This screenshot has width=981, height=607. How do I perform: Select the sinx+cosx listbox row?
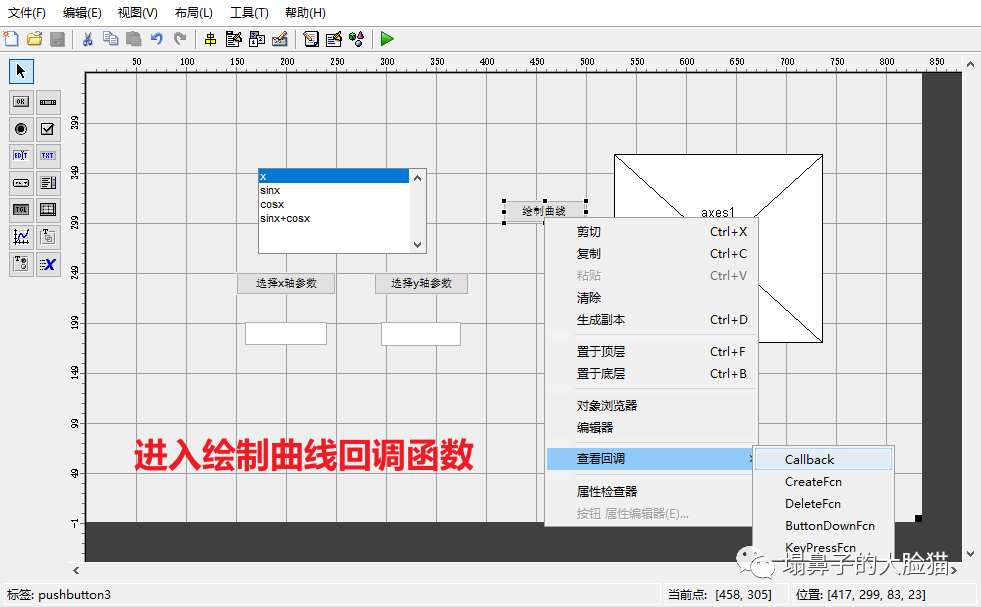click(334, 218)
